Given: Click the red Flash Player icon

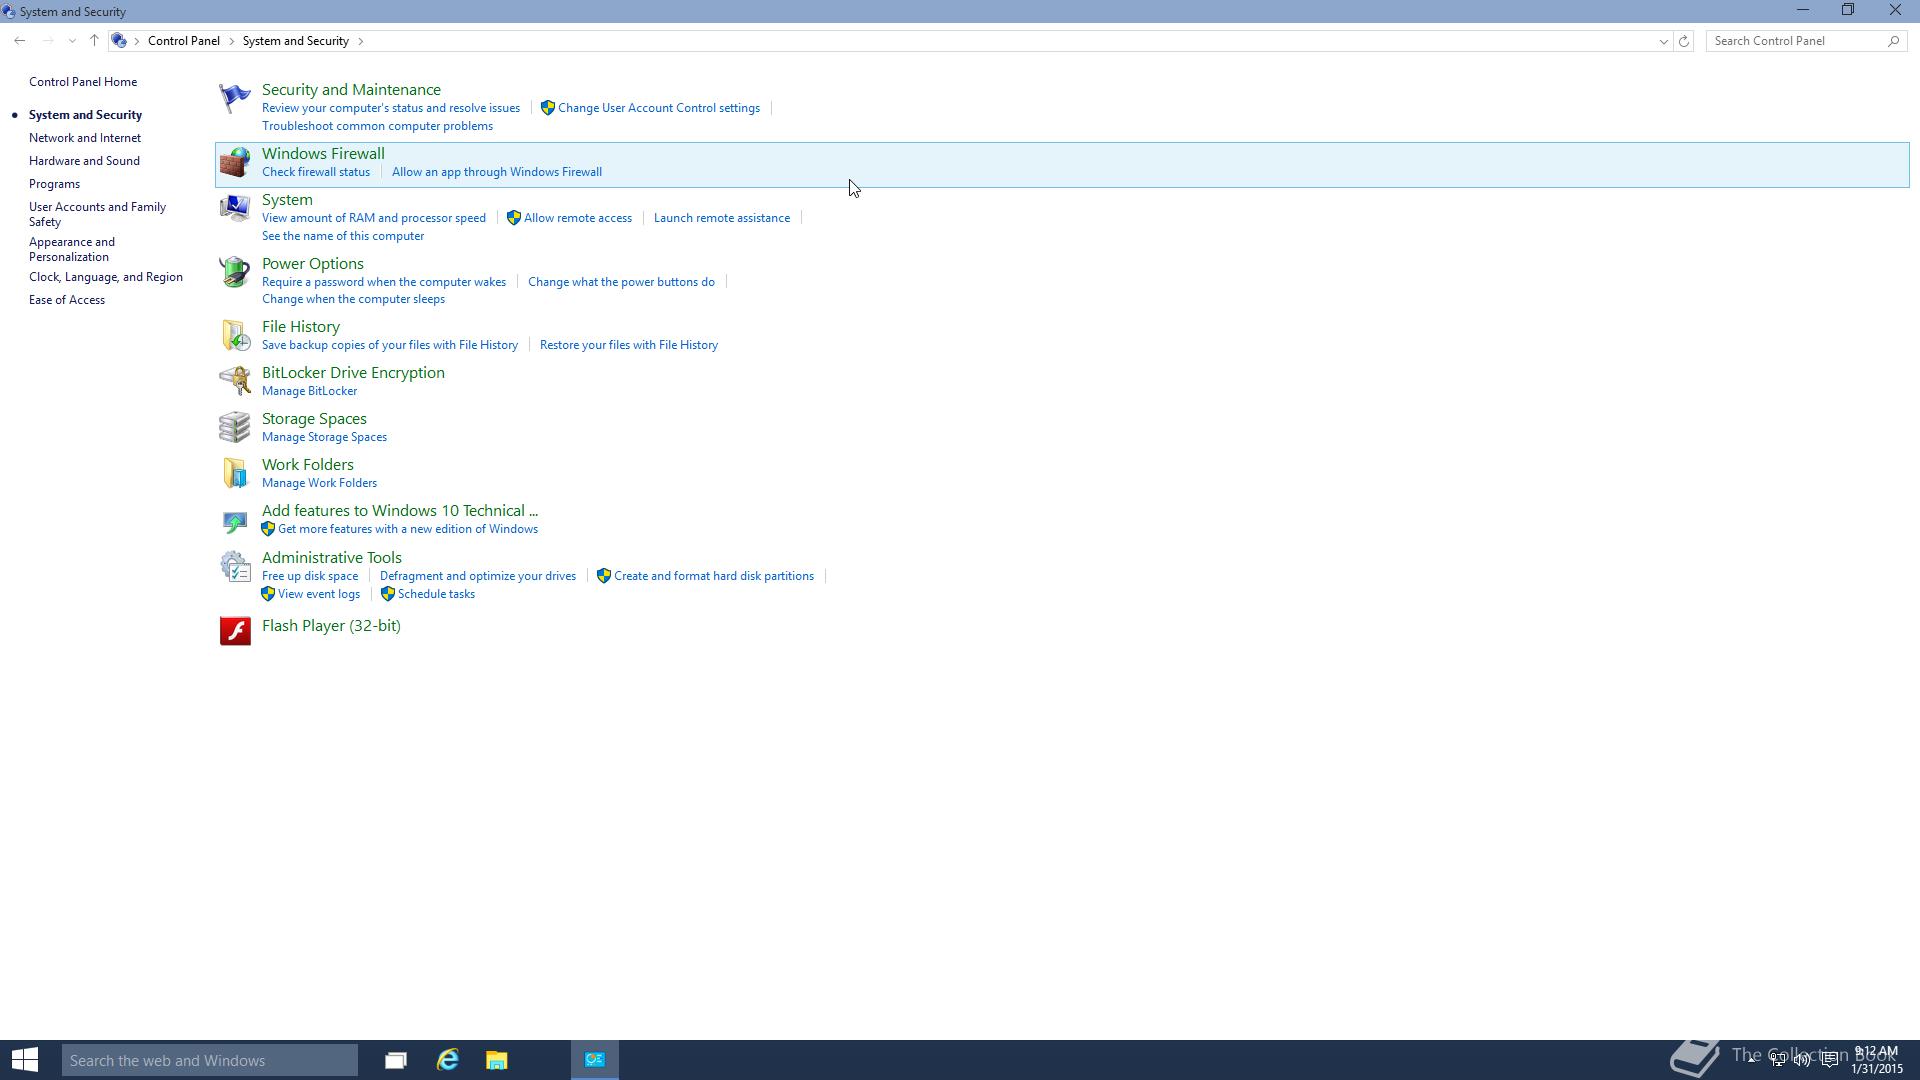Looking at the screenshot, I should (235, 631).
